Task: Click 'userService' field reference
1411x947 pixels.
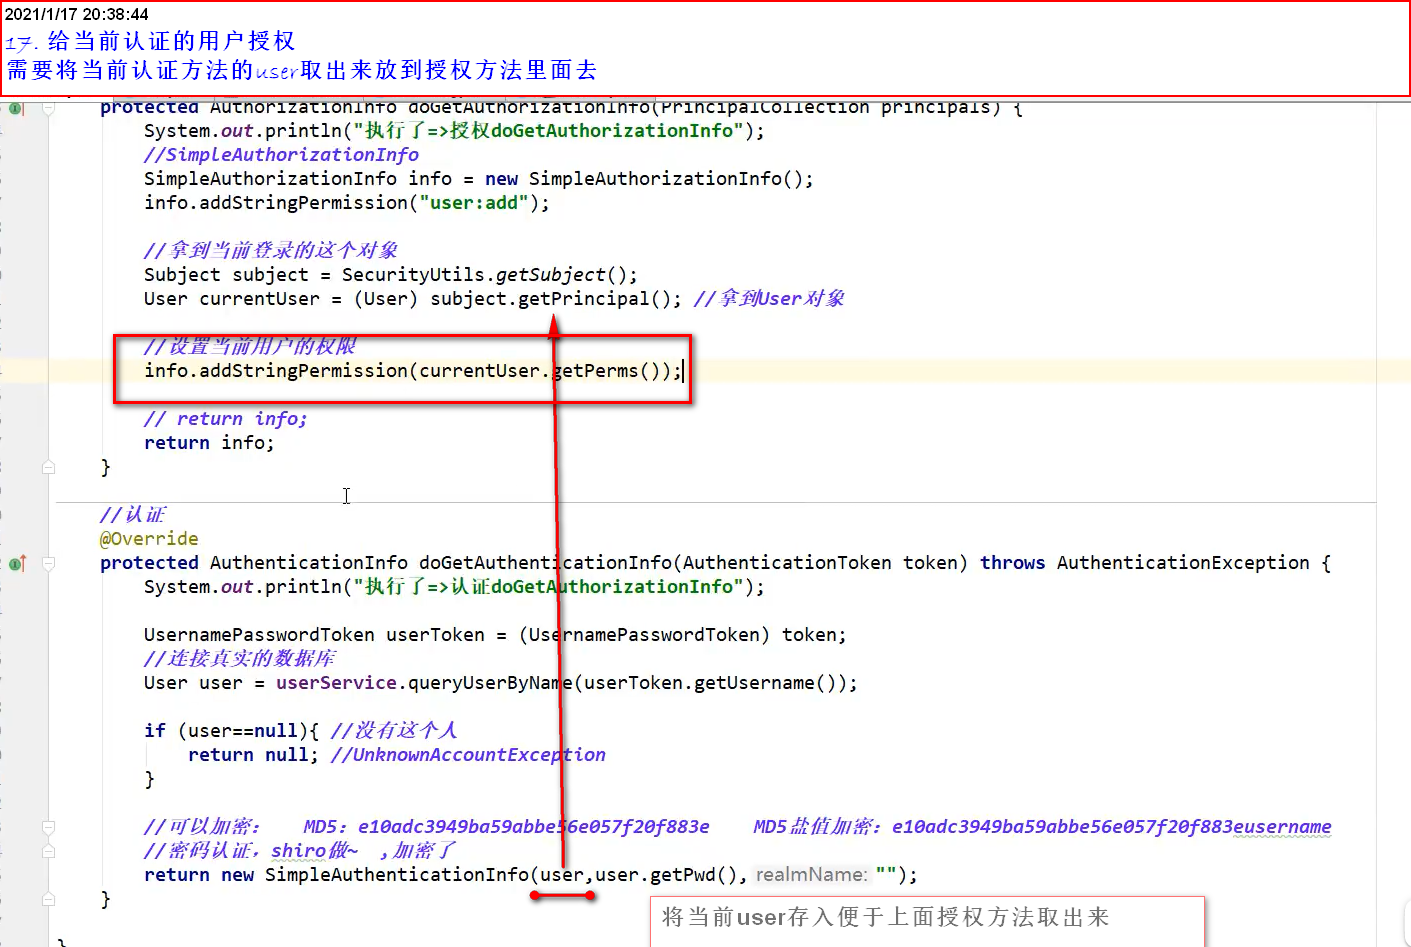Action: point(336,683)
